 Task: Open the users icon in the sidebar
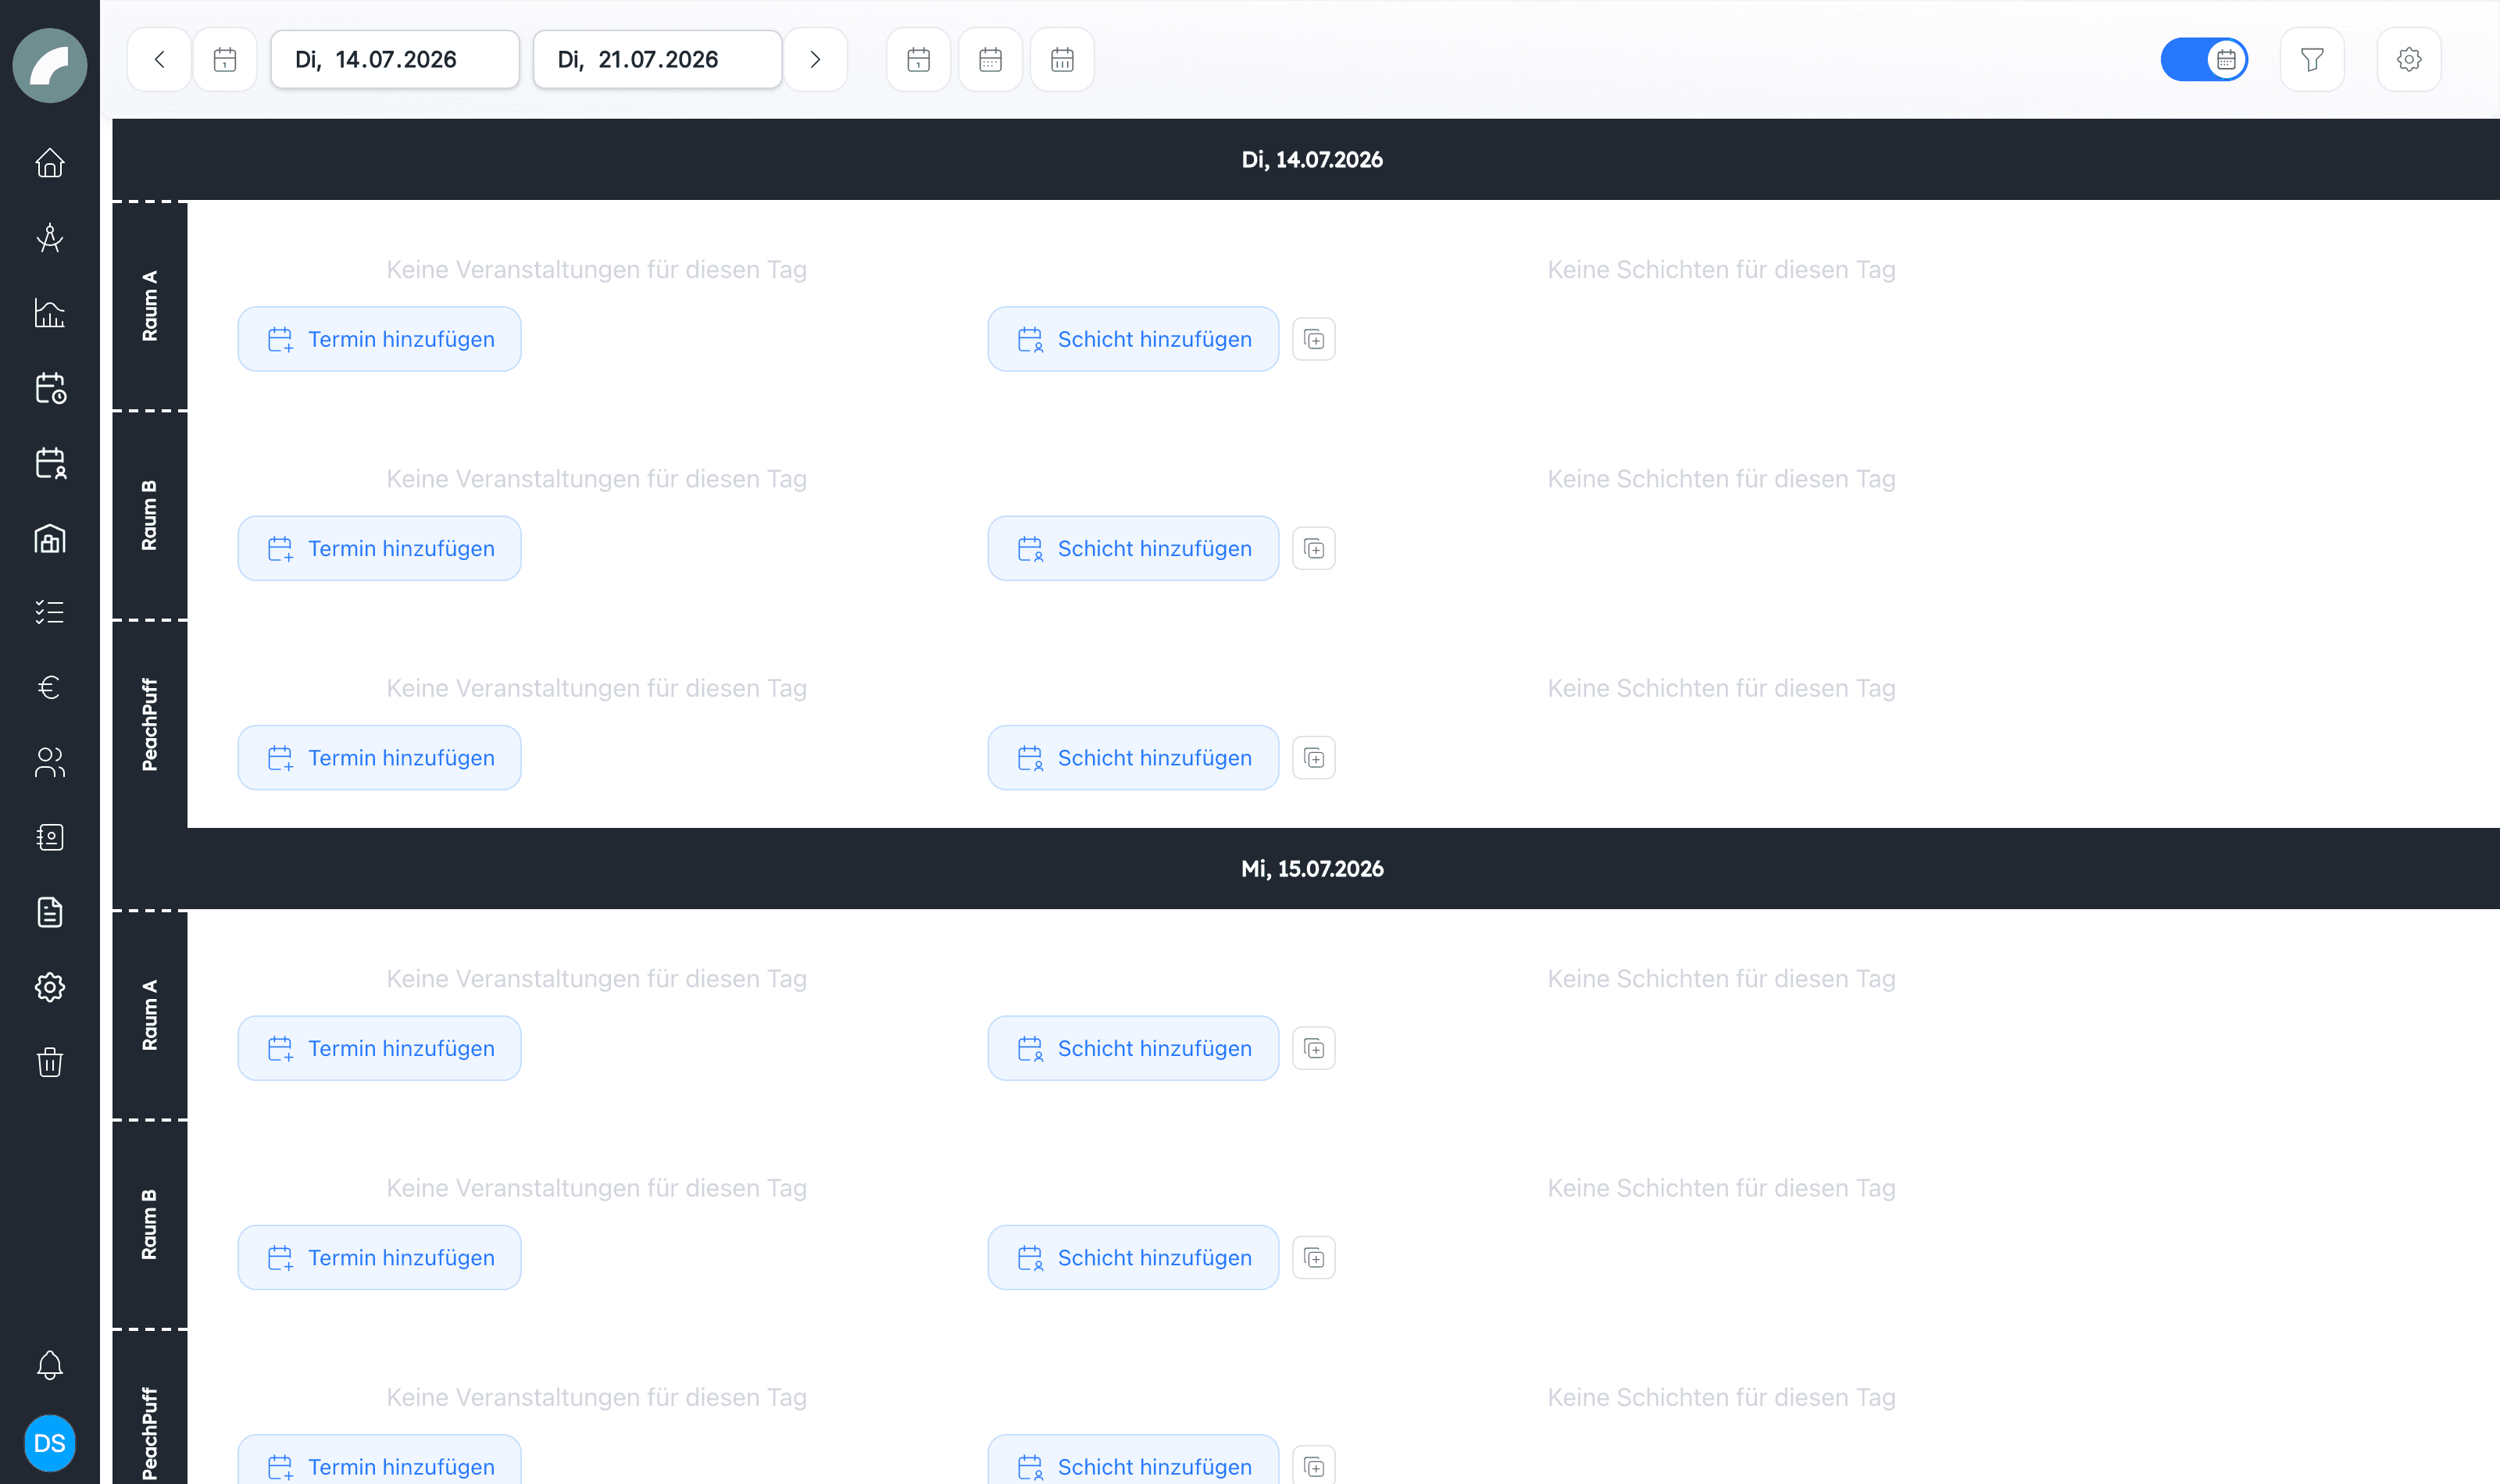49,762
